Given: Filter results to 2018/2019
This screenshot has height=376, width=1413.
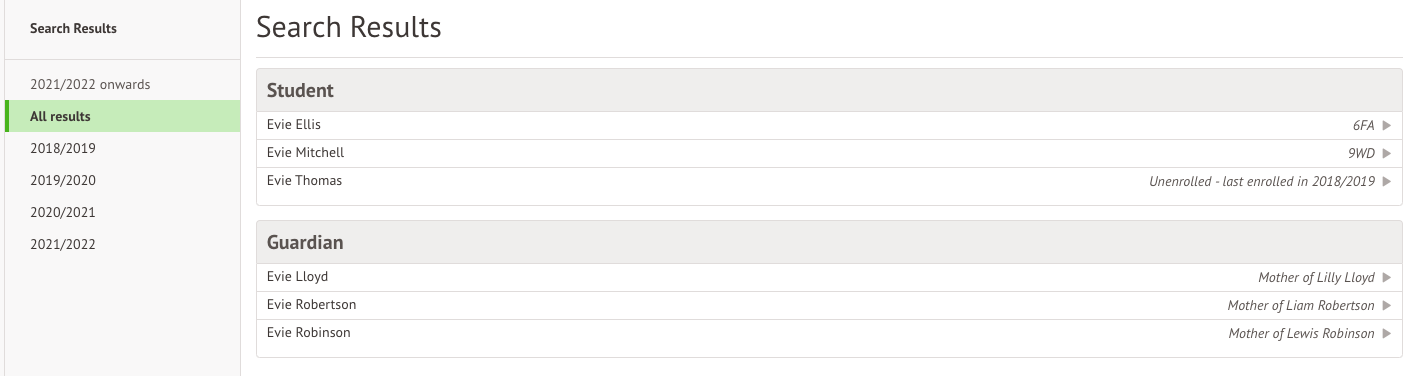Looking at the screenshot, I should click(122, 148).
